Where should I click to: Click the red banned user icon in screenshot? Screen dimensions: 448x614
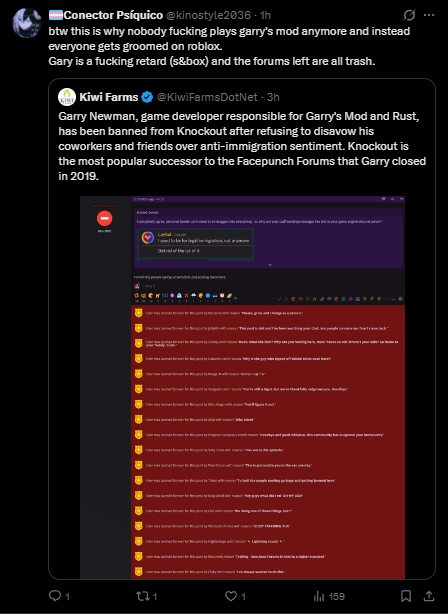105,218
